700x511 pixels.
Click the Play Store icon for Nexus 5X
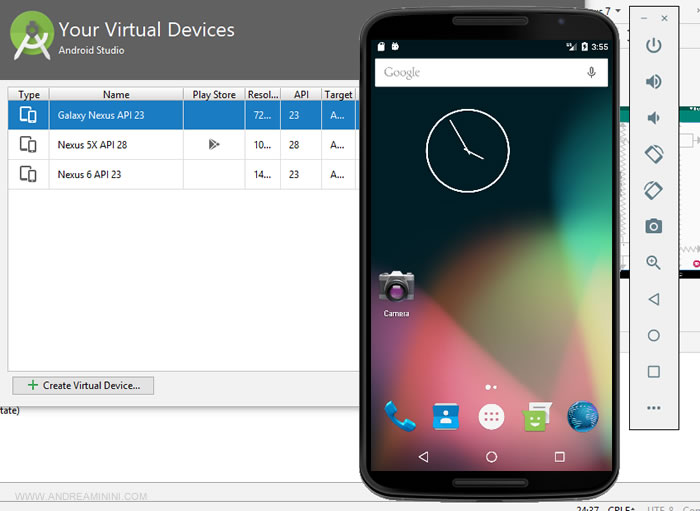click(214, 144)
